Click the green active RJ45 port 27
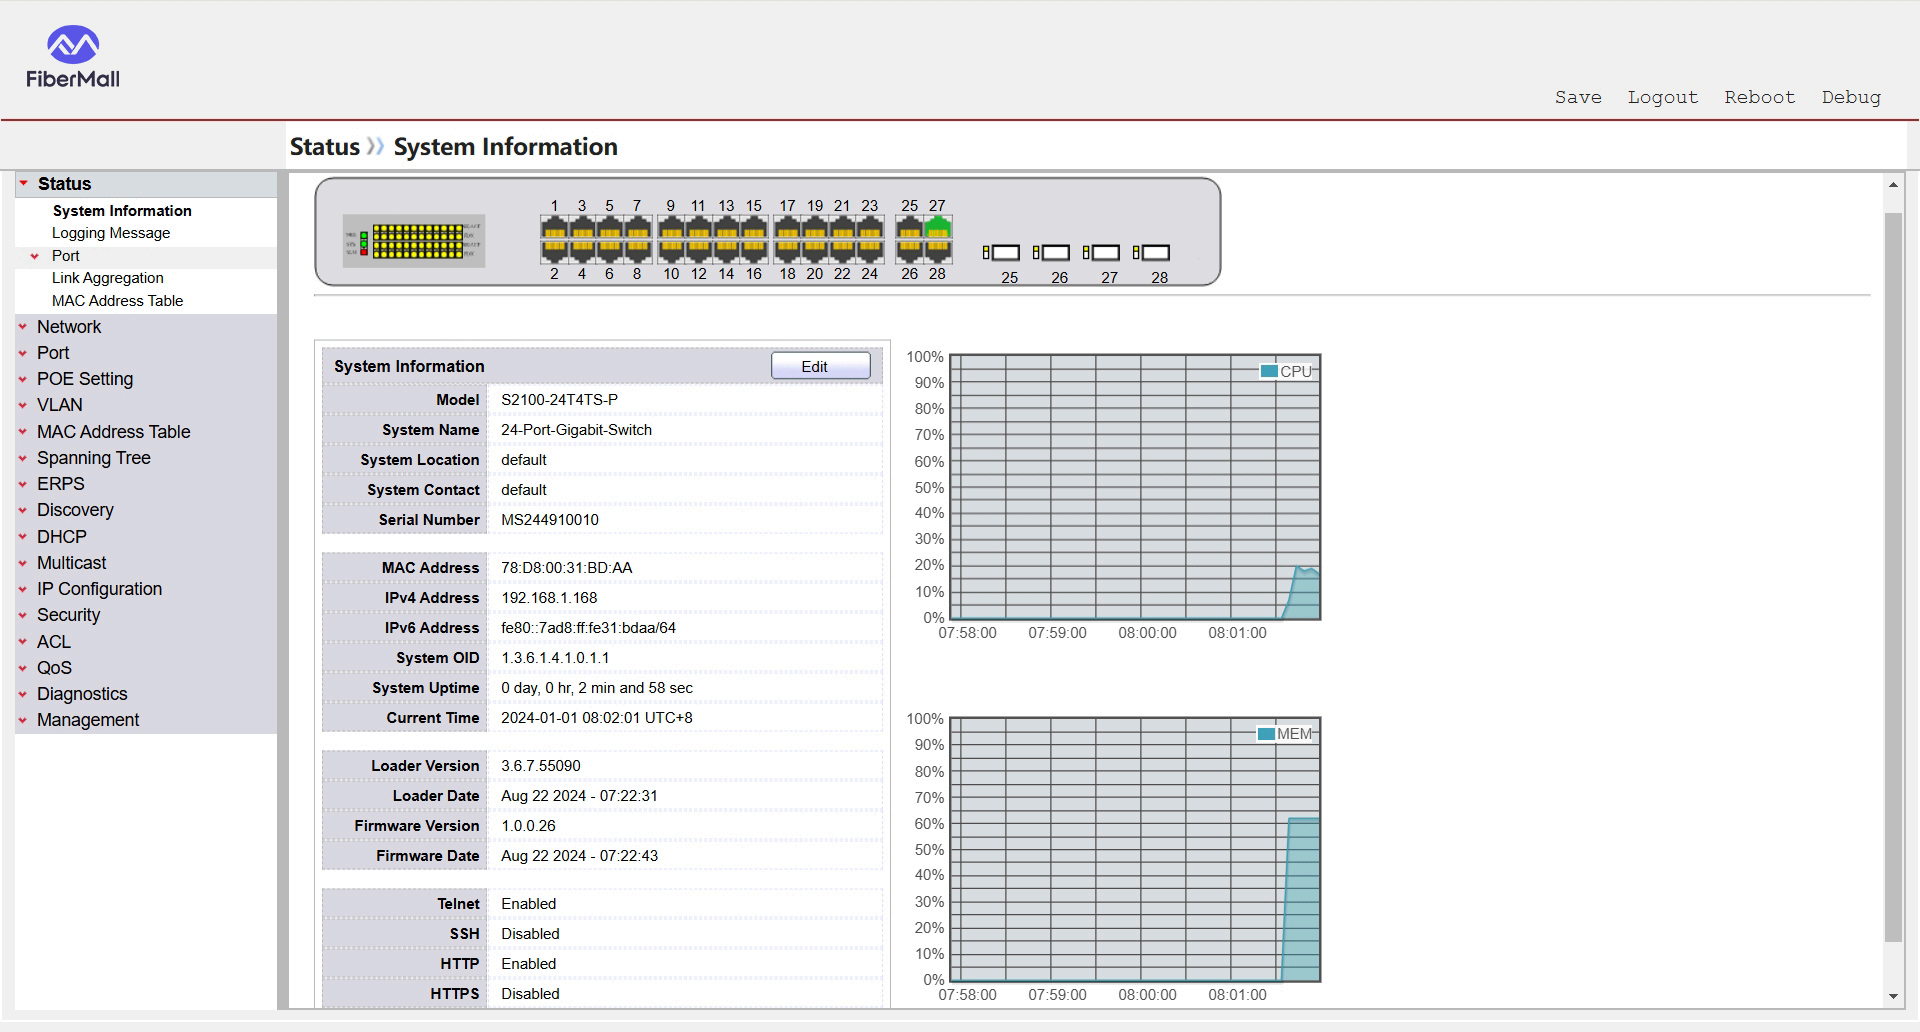This screenshot has width=1920, height=1032. coord(937,227)
